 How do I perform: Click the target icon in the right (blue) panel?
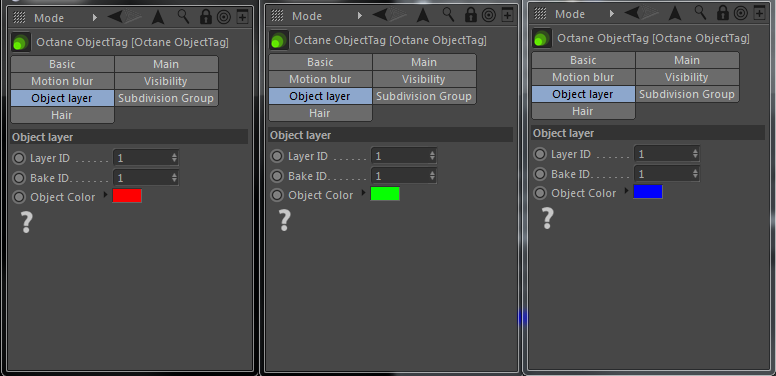[741, 14]
